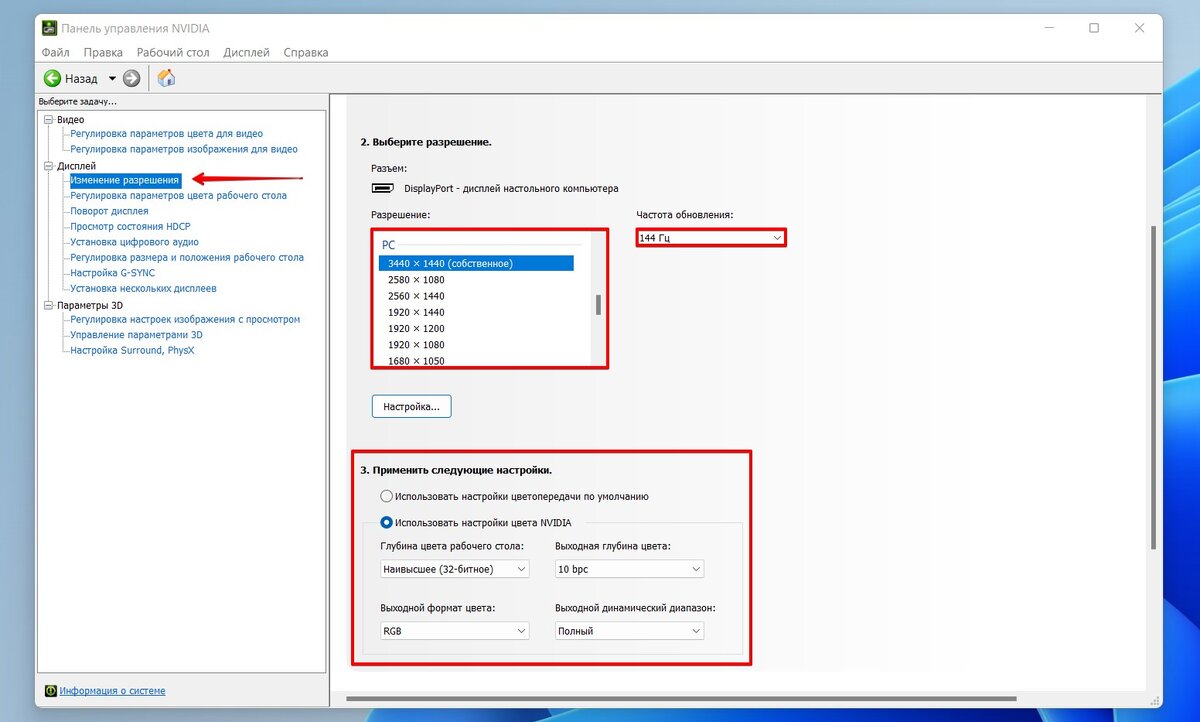
Task: Select resolution 1920 × 1200
Action: [416, 328]
